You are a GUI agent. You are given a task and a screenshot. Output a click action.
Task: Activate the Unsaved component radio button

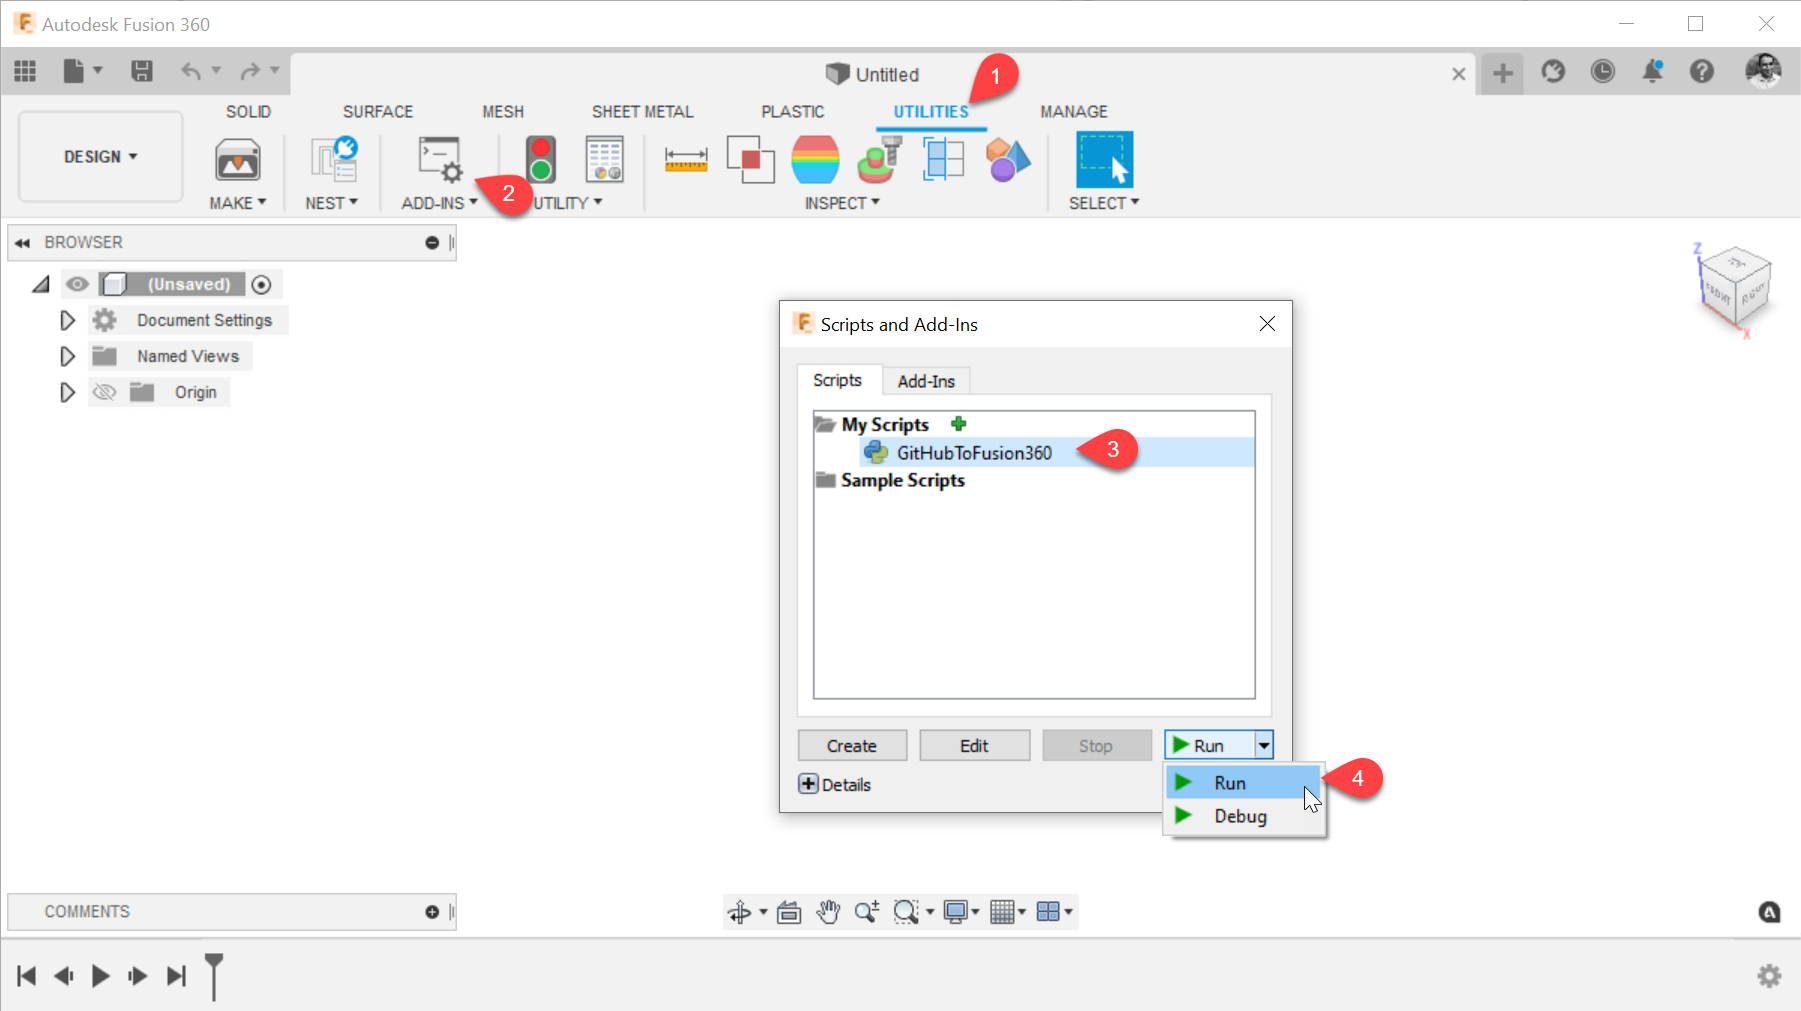pos(261,285)
